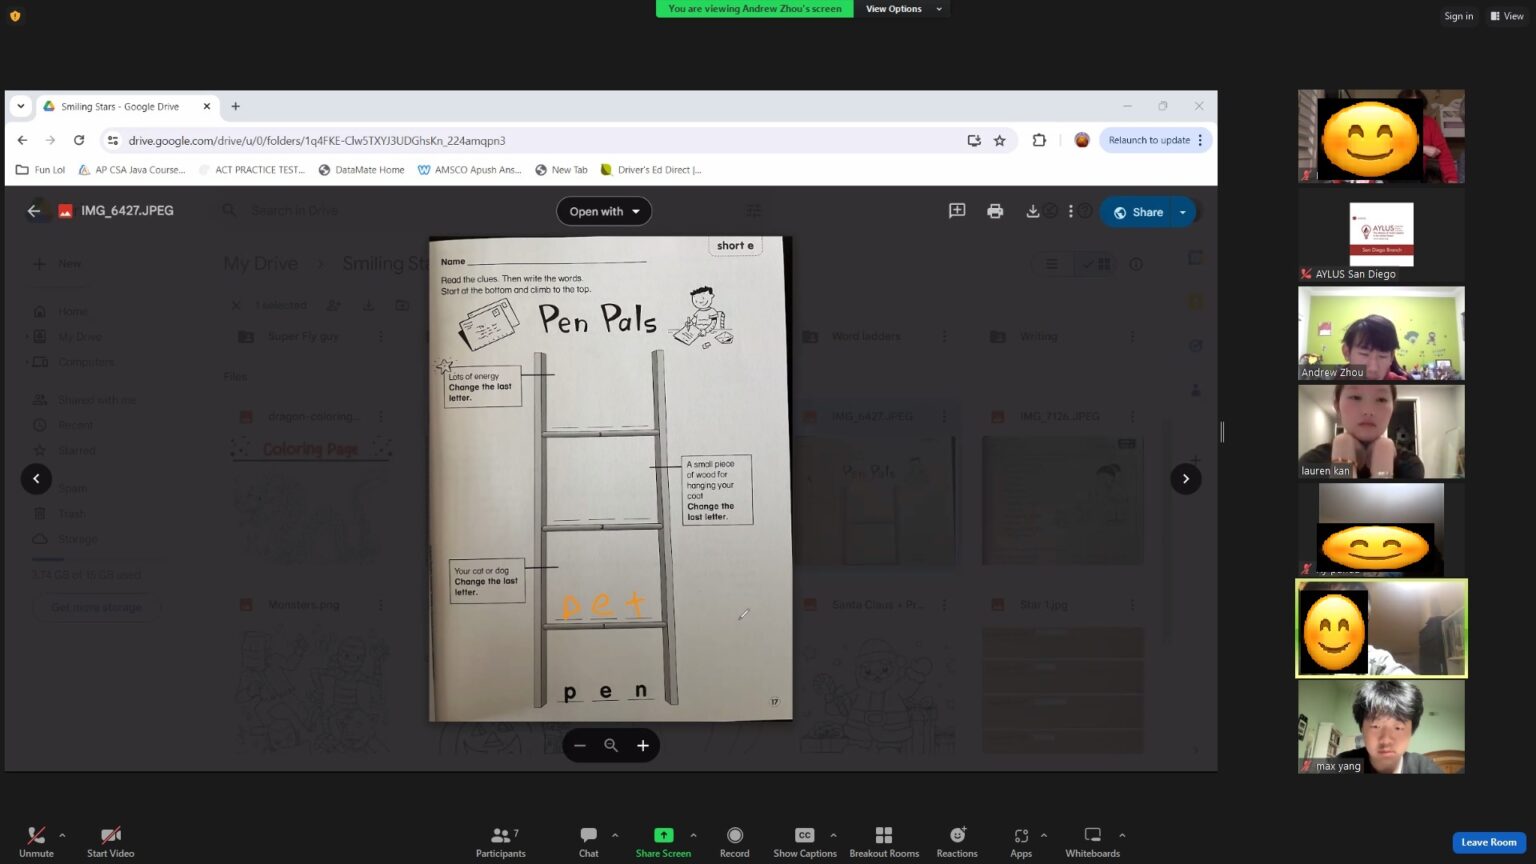The image size is (1536, 864).
Task: Open View Options dropdown
Action: tap(902, 9)
